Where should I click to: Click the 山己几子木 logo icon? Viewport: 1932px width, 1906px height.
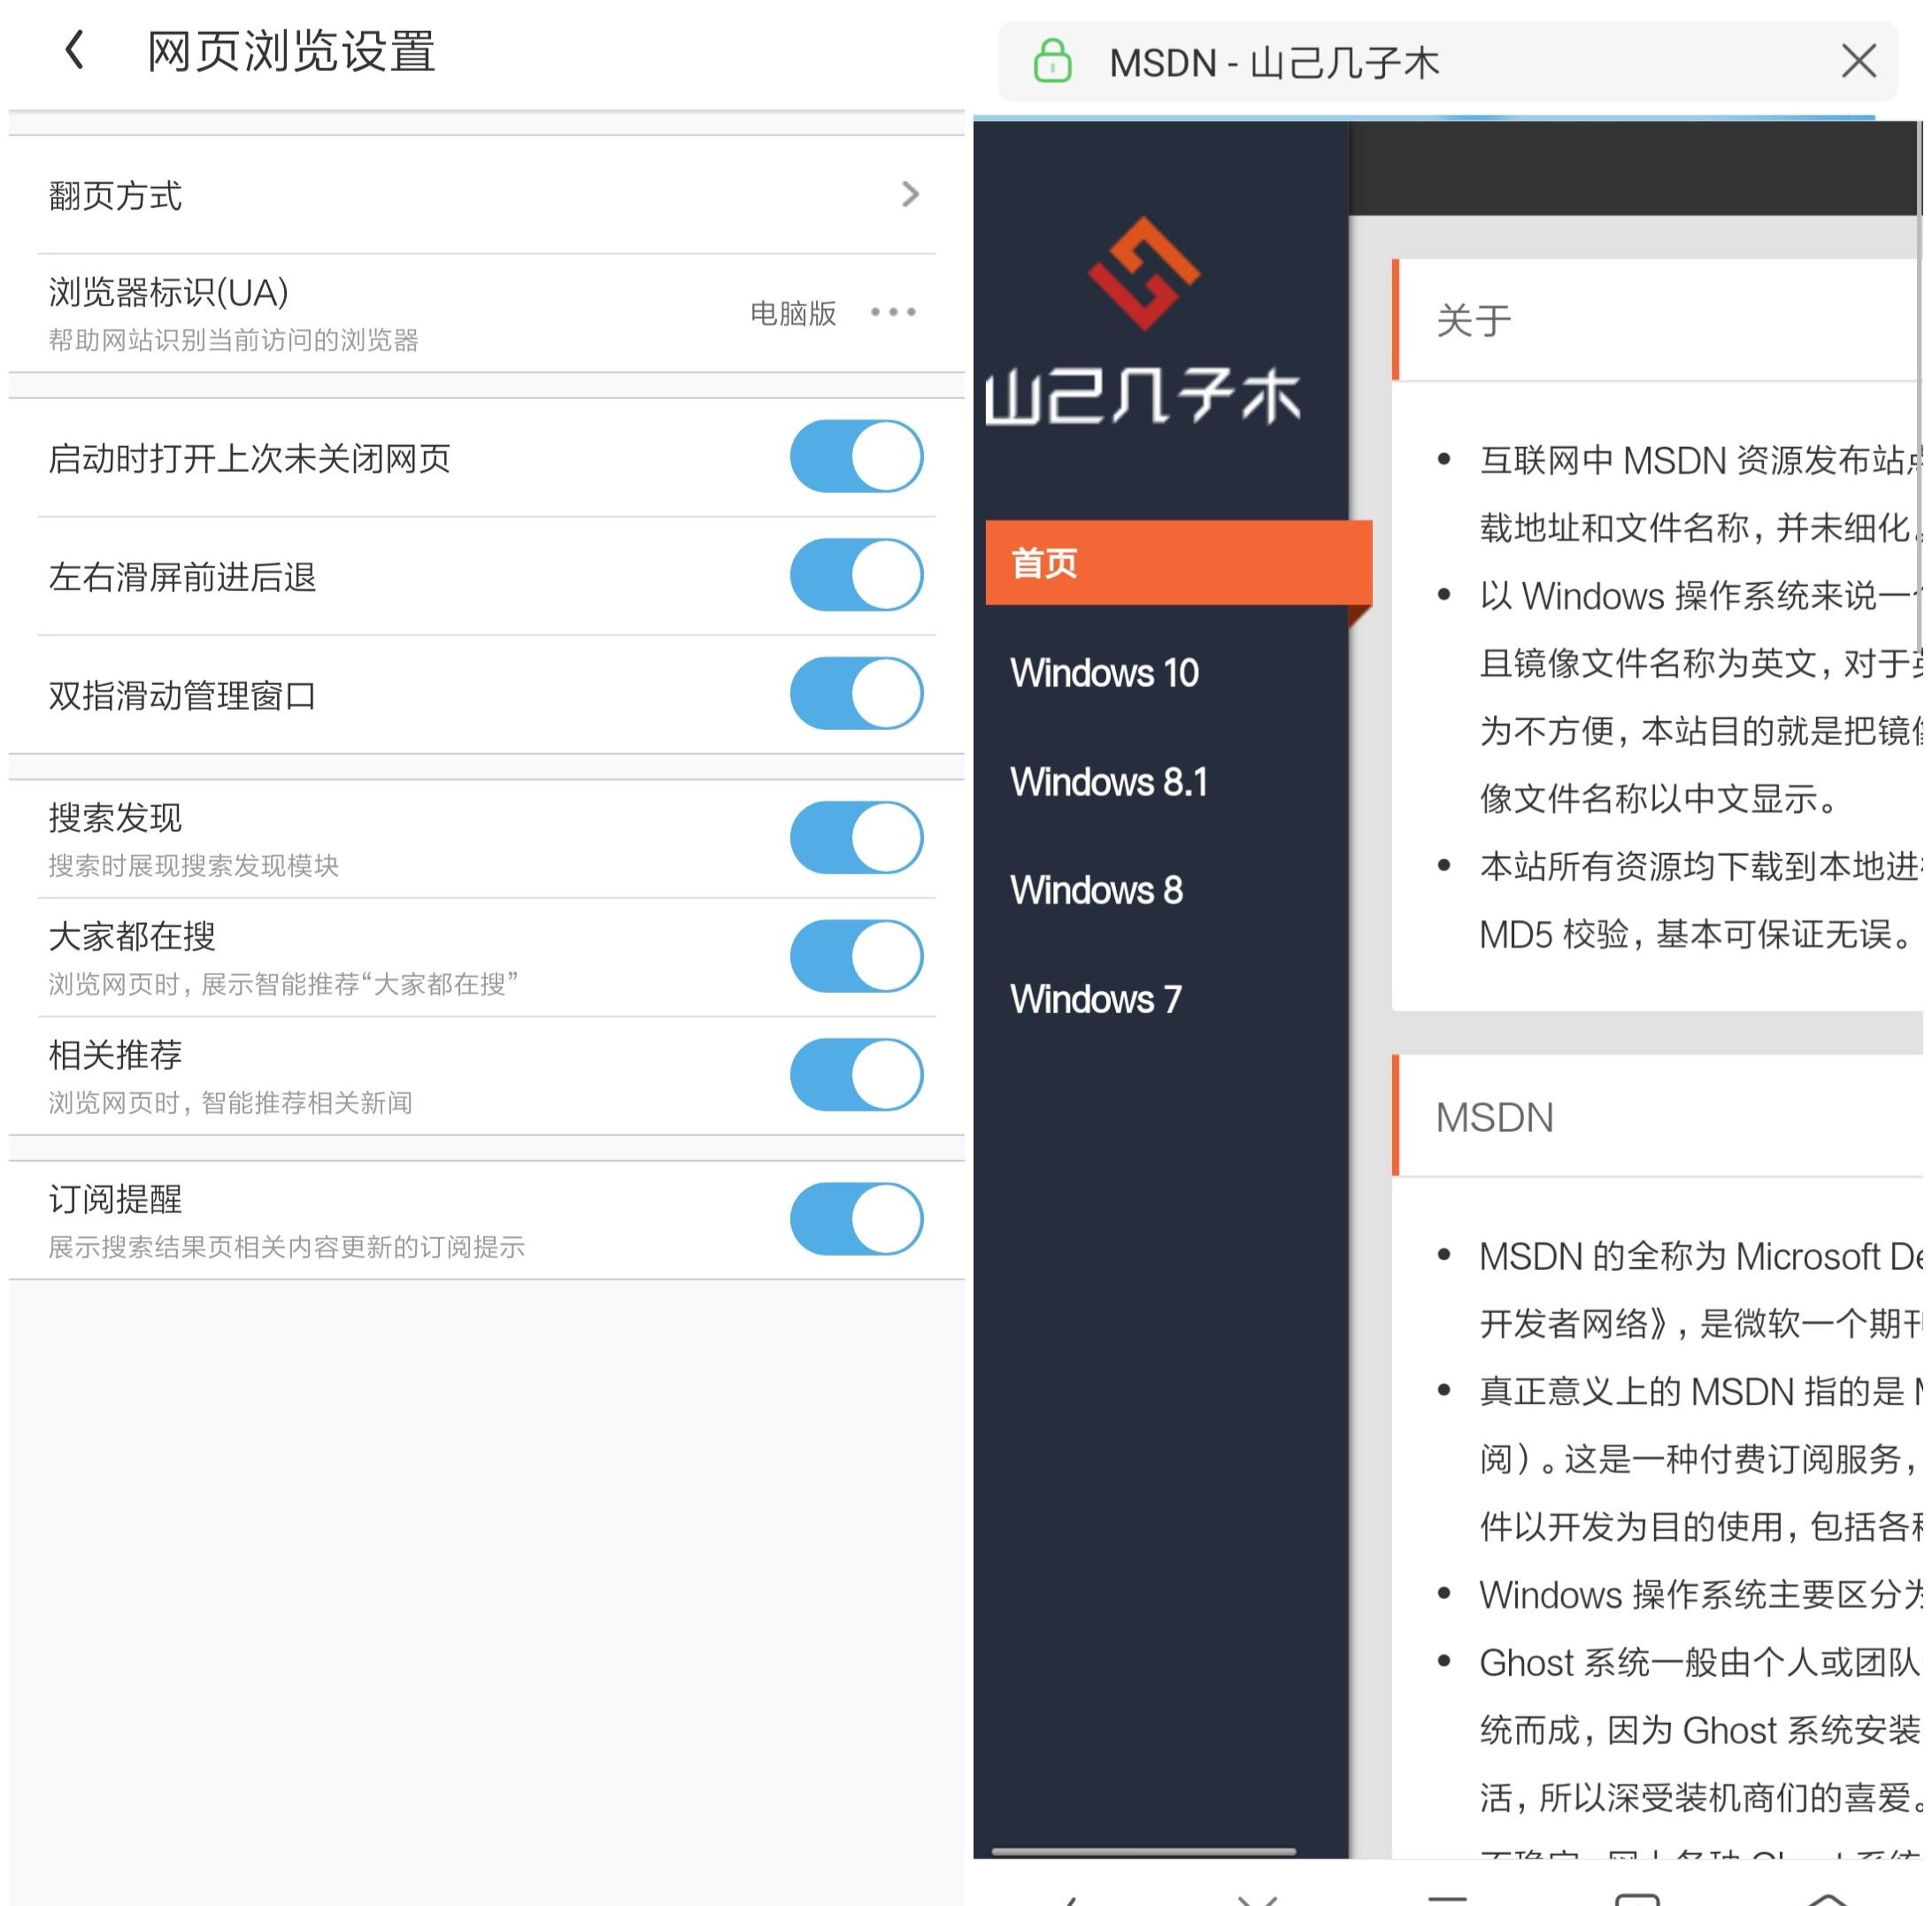[1144, 273]
